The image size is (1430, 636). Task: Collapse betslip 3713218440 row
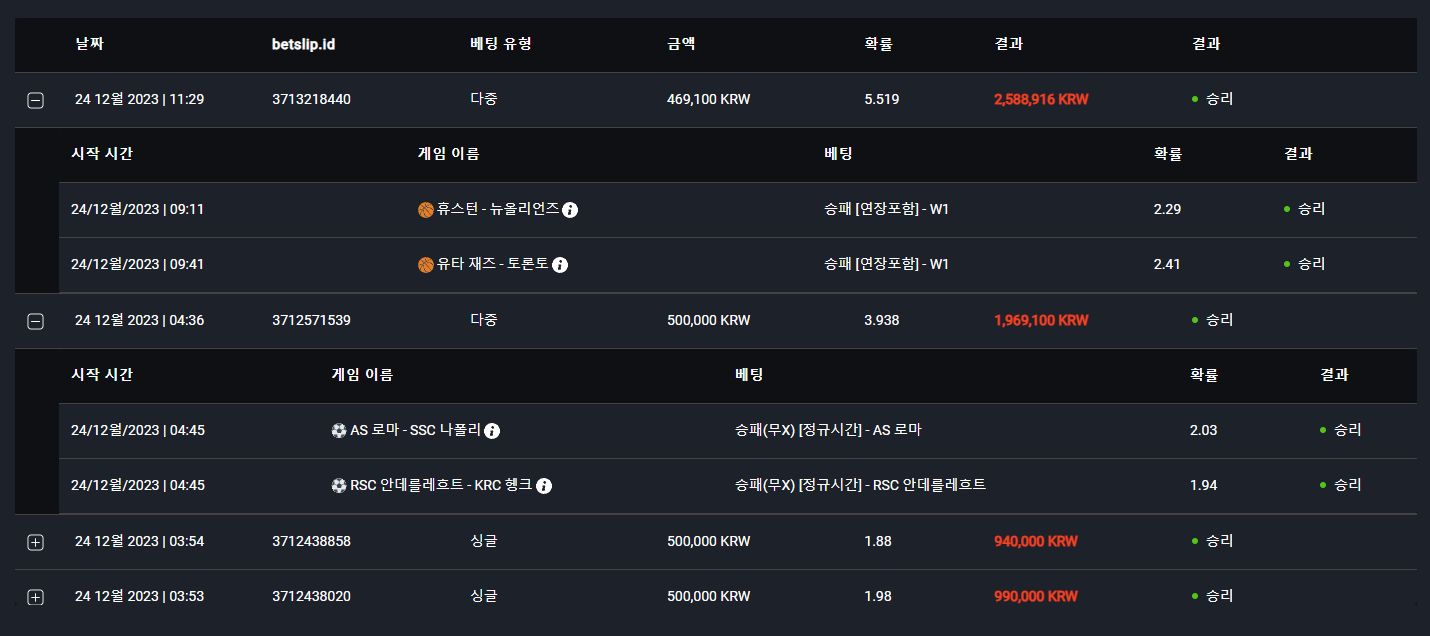[x=35, y=100]
